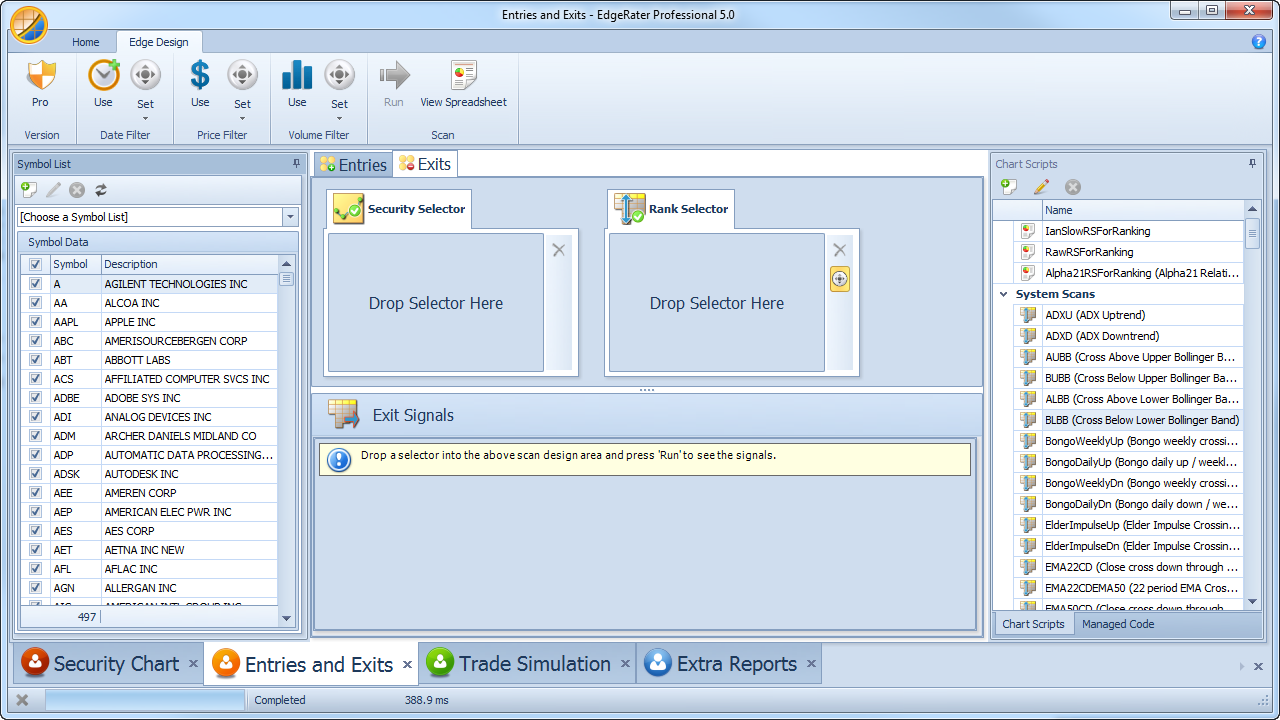This screenshot has height=720, width=1280.
Task: Select the Edge Design ribbon tab
Action: tap(159, 42)
